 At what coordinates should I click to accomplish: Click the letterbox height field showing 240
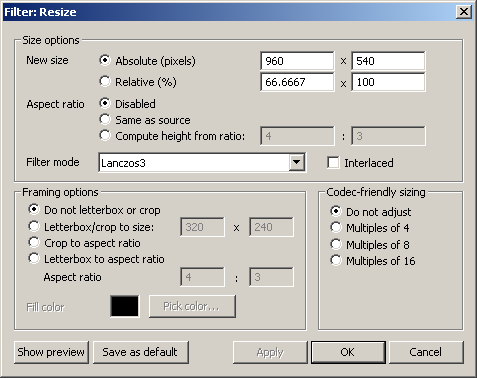[271, 227]
